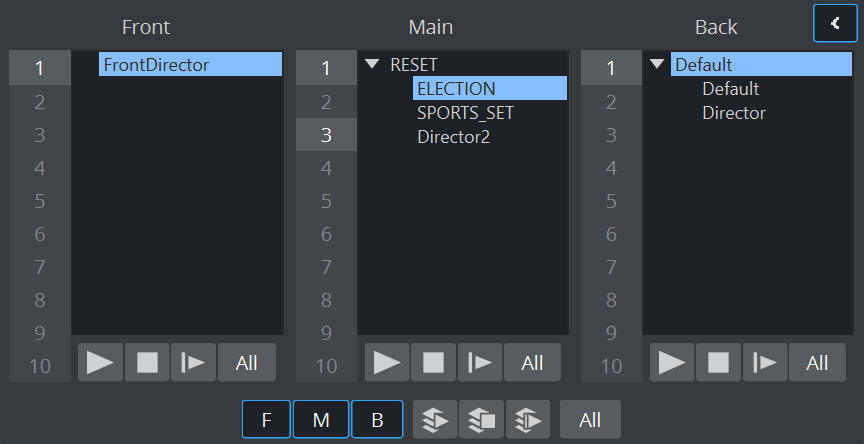Play the Front layer director
864x444 pixels.
[x=100, y=363]
